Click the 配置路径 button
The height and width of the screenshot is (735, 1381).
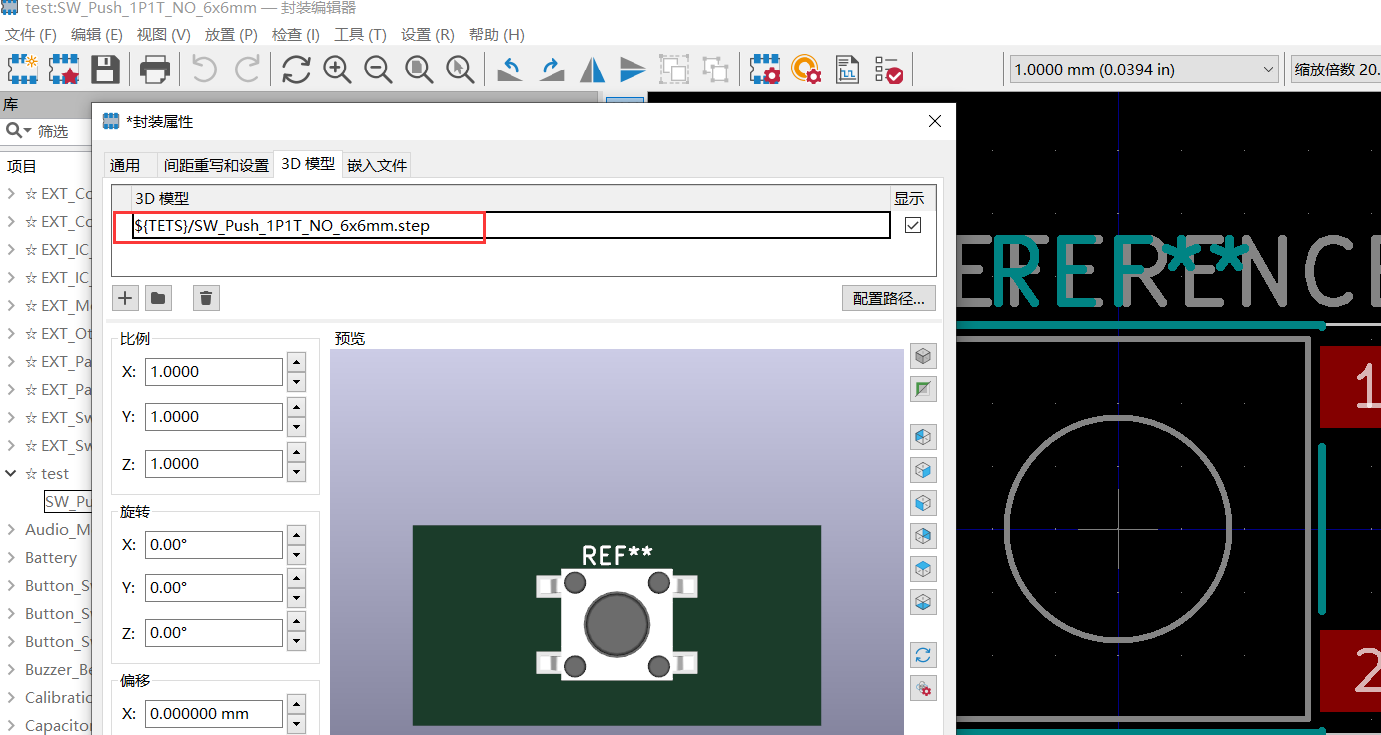(888, 297)
